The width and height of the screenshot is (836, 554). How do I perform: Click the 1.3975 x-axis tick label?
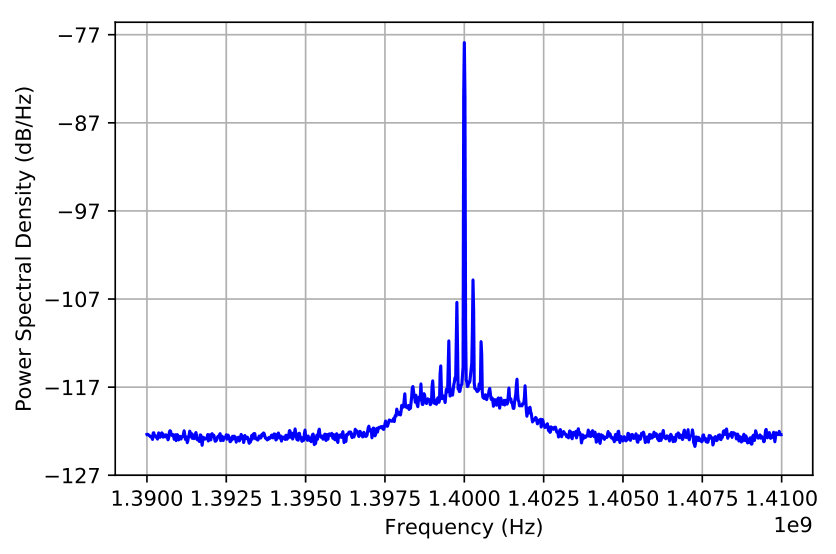point(385,499)
